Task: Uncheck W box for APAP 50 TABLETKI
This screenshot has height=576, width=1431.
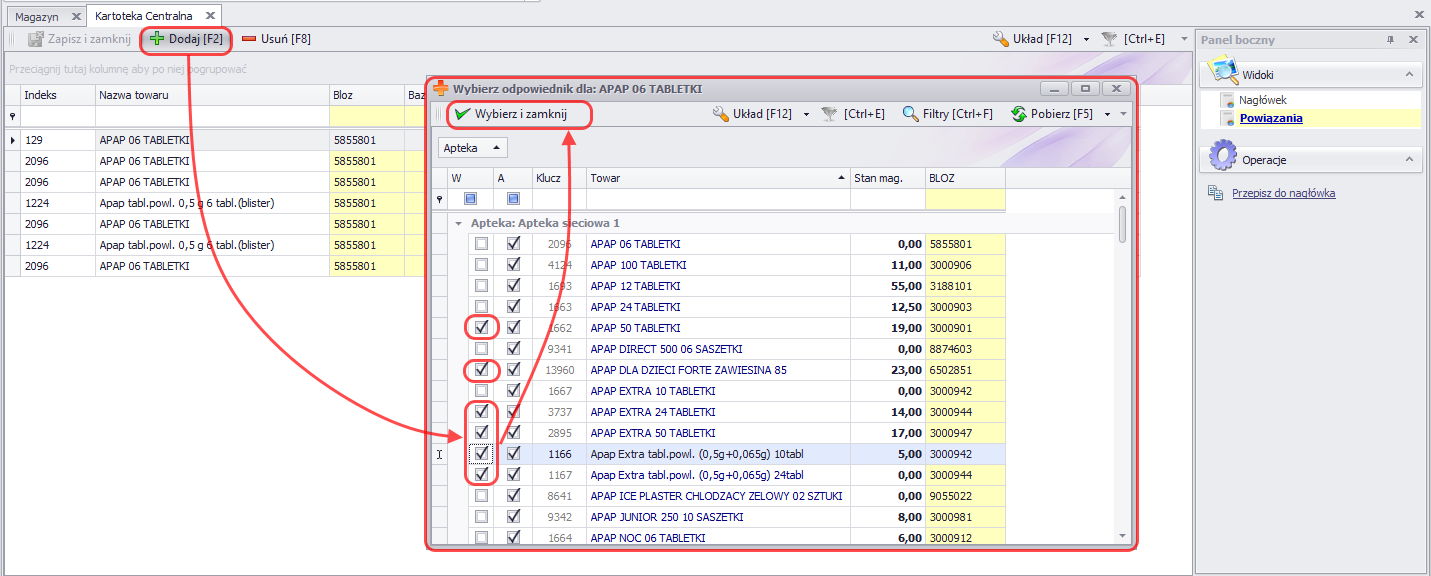Action: (x=481, y=327)
